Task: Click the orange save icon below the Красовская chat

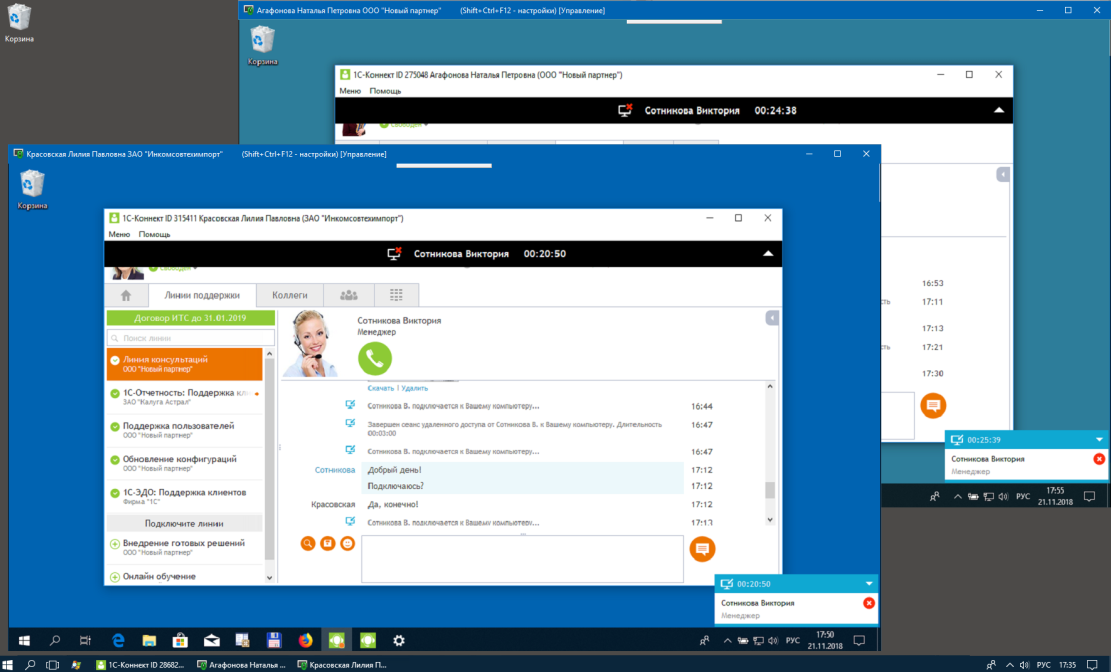Action: click(327, 543)
